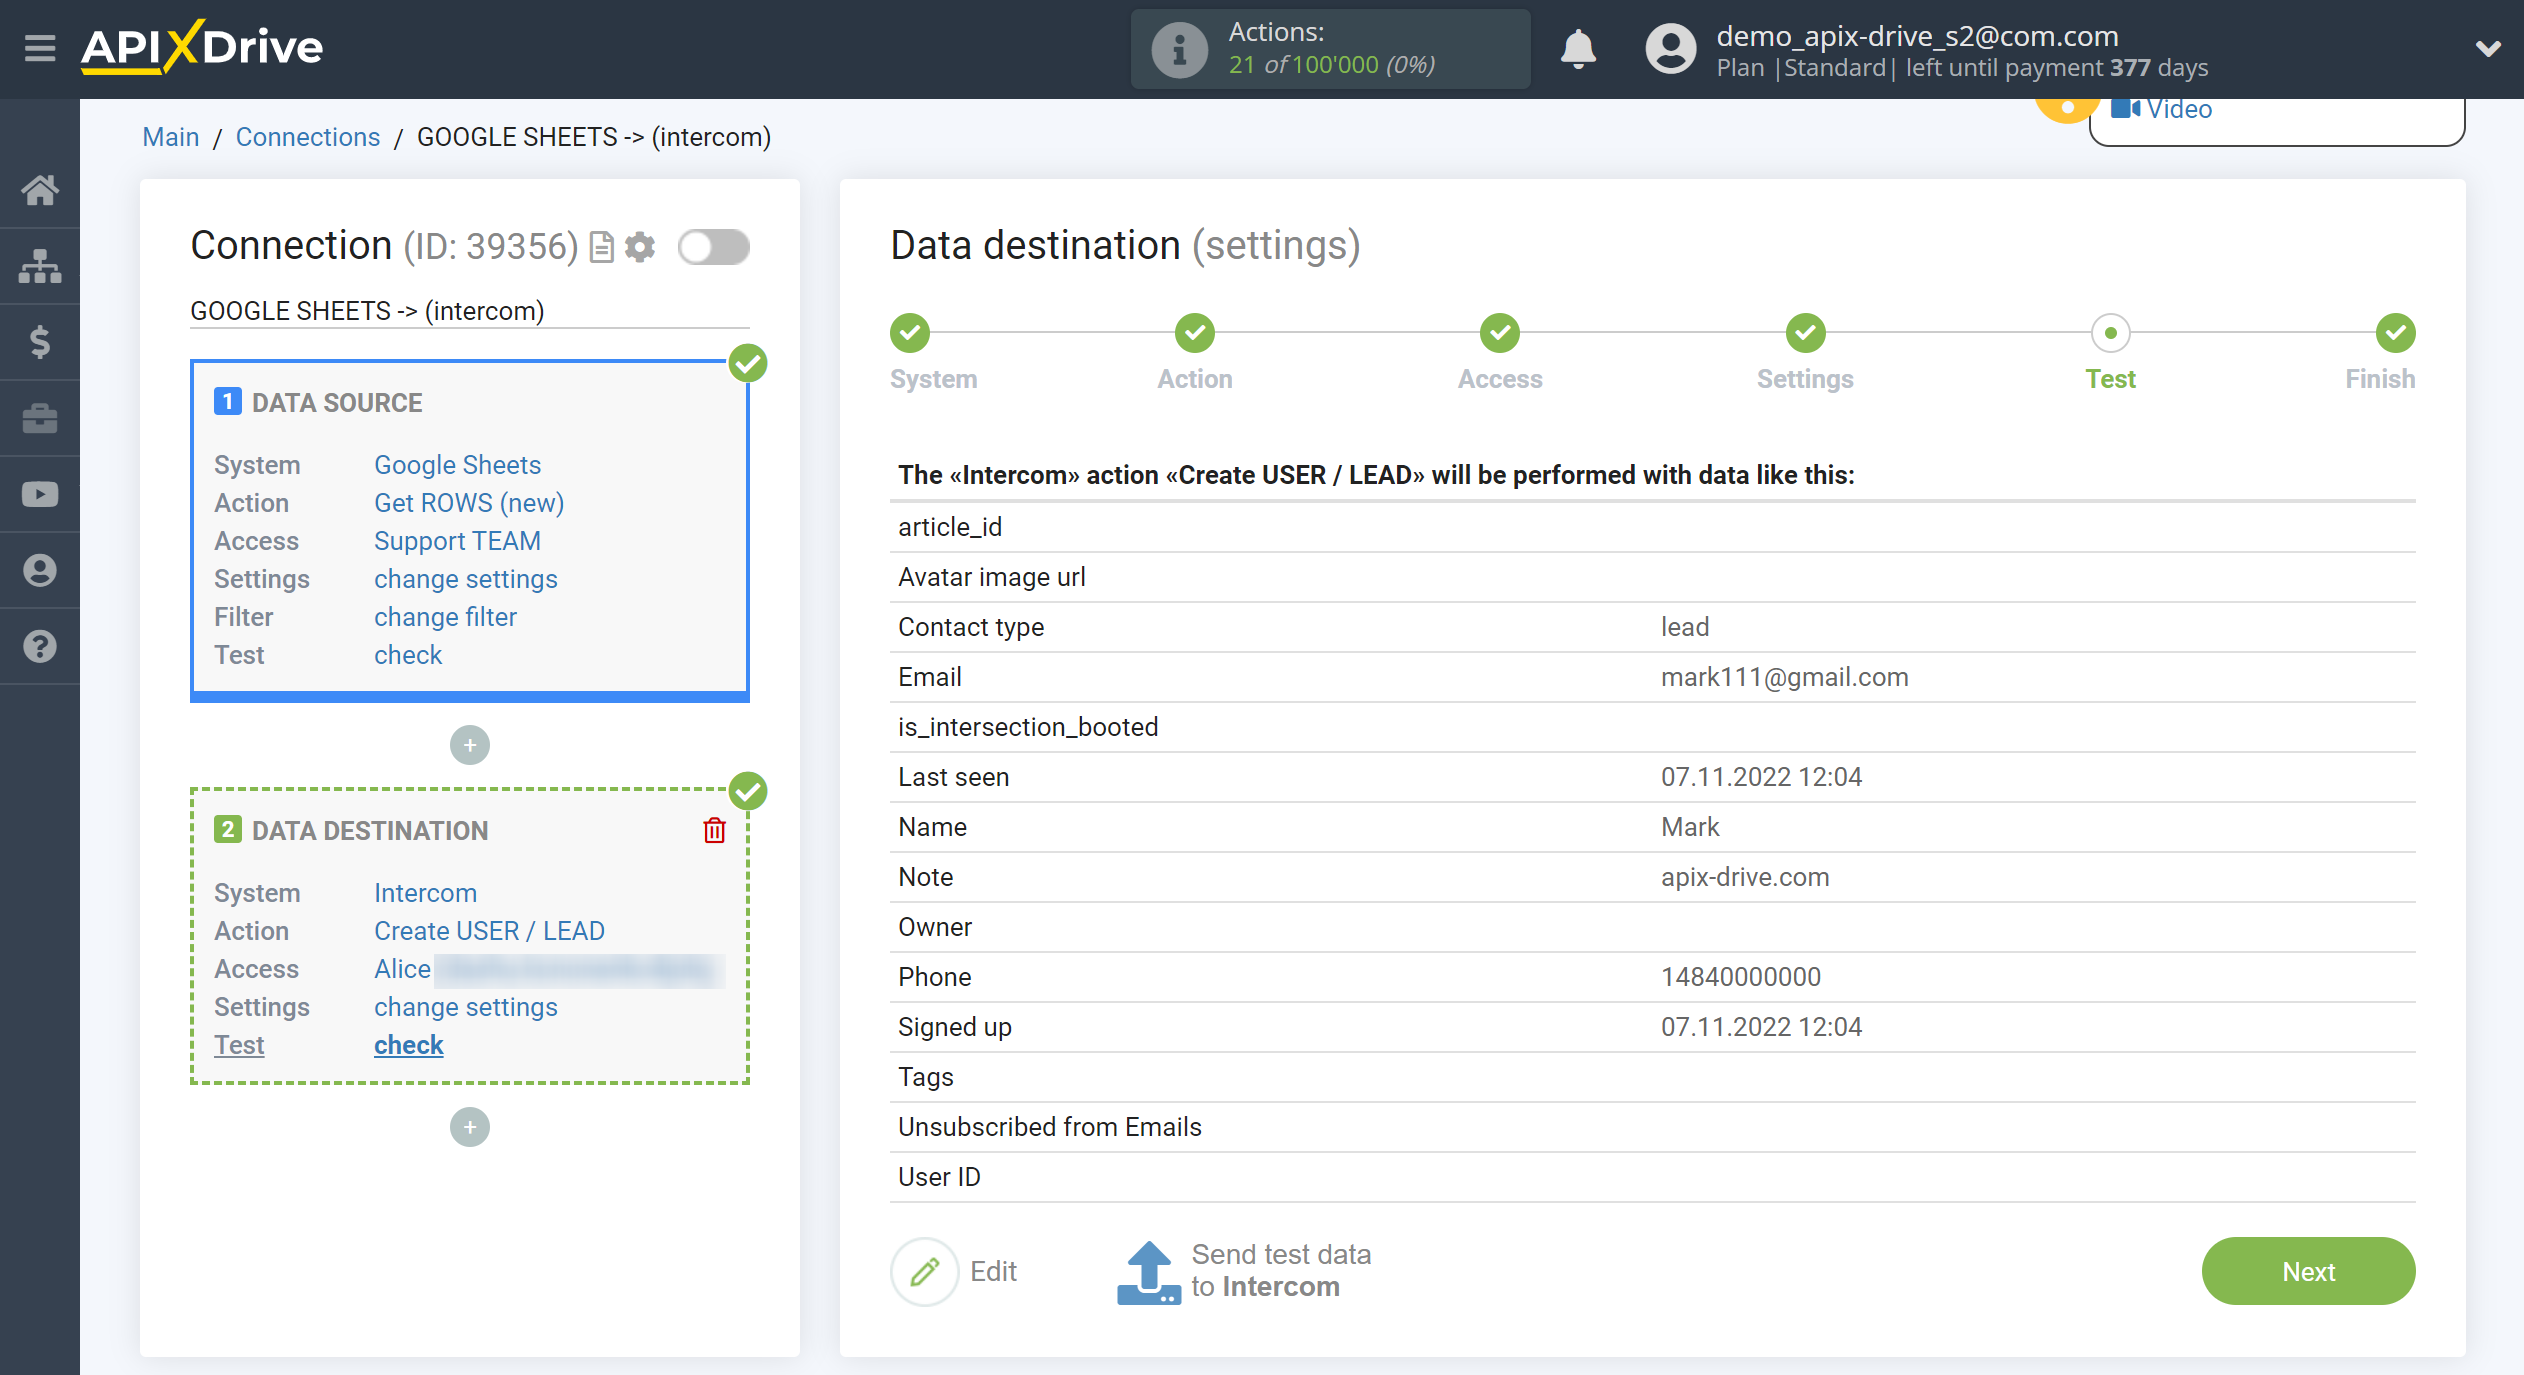
Task: Click change settings in Data Destination
Action: [466, 1007]
